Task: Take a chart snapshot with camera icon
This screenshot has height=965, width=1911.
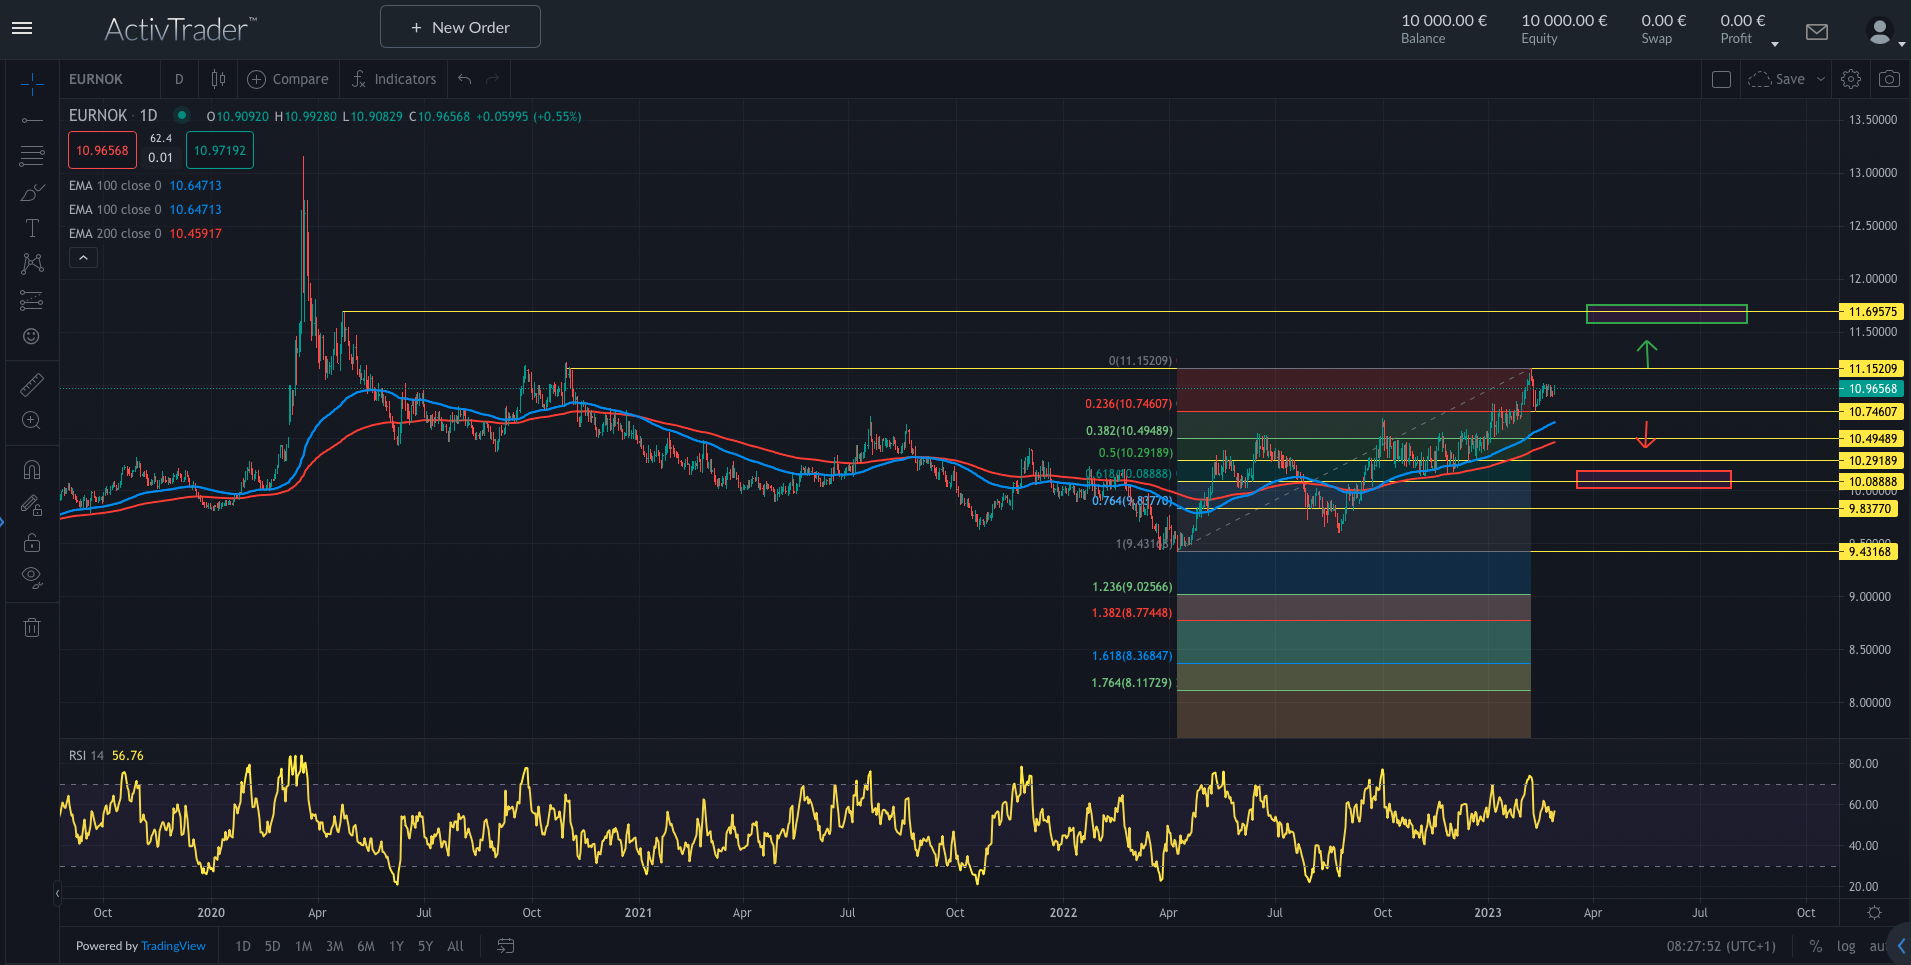Action: (x=1888, y=78)
